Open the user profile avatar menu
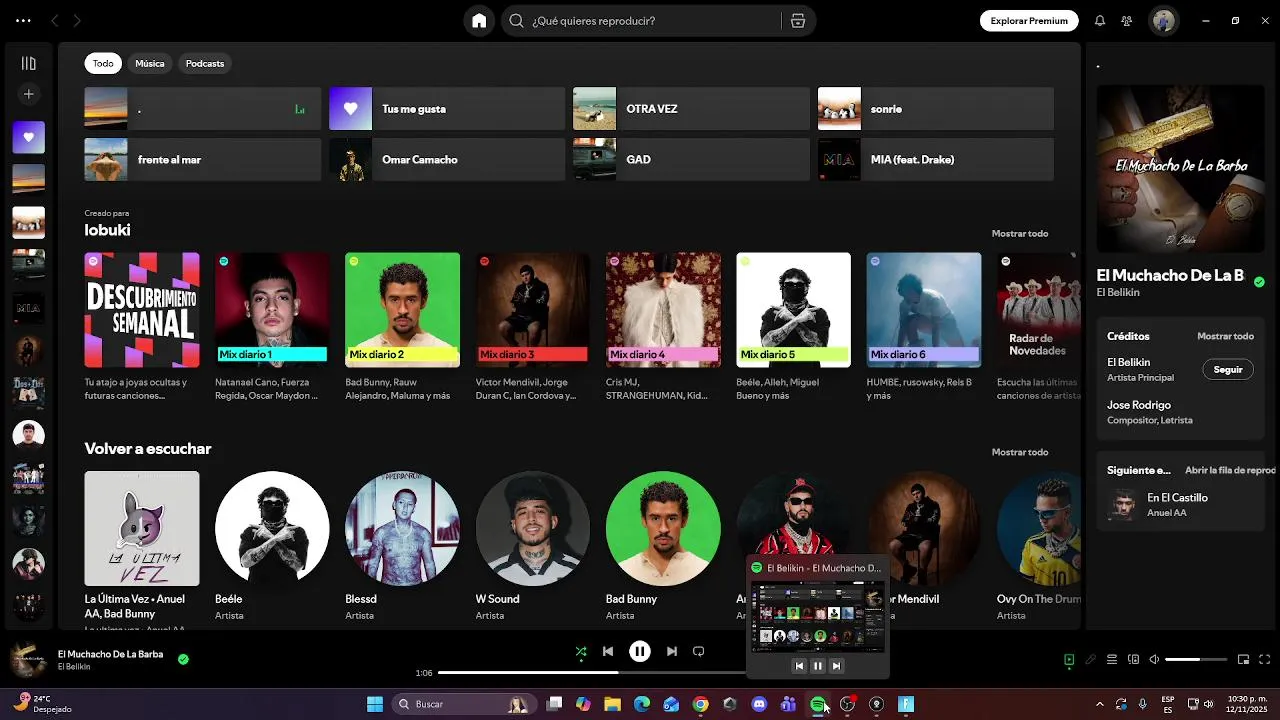Viewport: 1280px width, 720px height. coord(1163,21)
